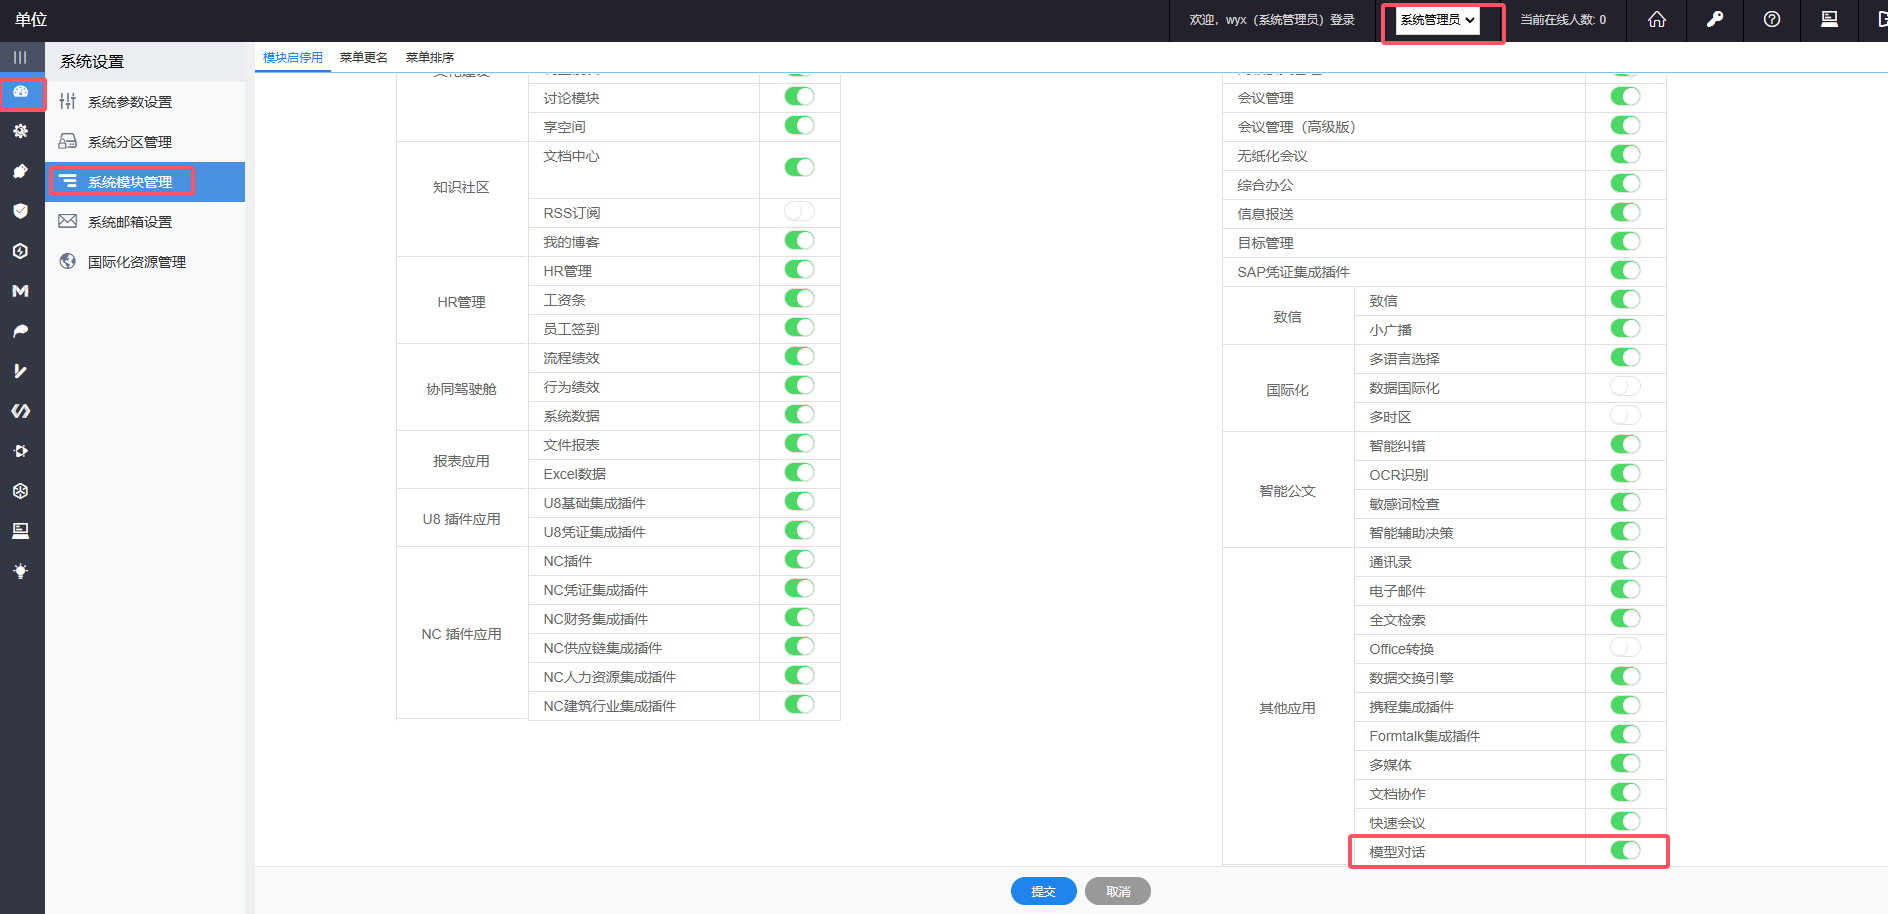Submit changes with the 提交 button
Viewport: 1888px width, 914px height.
(x=1043, y=891)
